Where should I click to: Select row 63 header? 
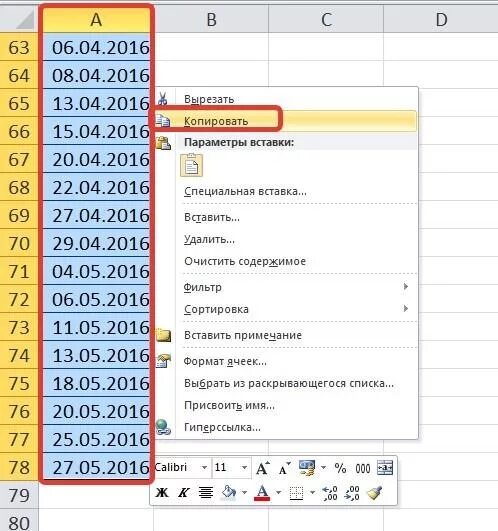pos(19,47)
